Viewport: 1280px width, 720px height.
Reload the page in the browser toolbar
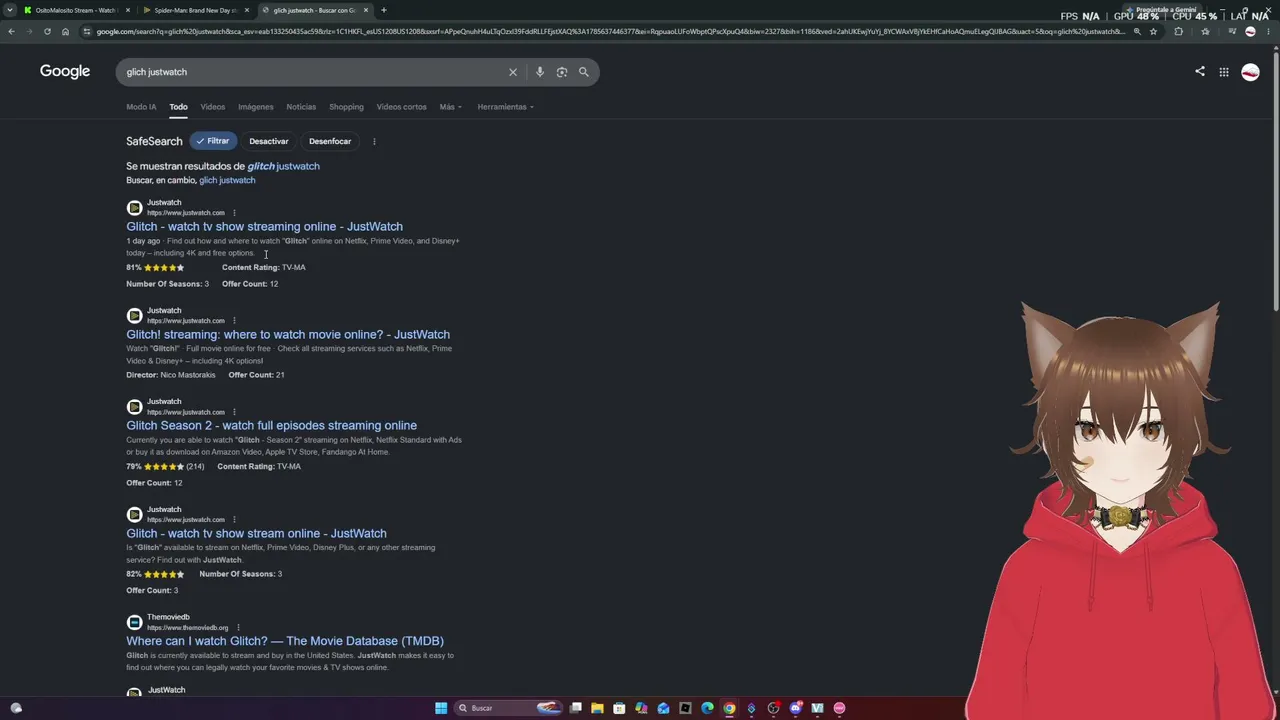click(x=47, y=31)
